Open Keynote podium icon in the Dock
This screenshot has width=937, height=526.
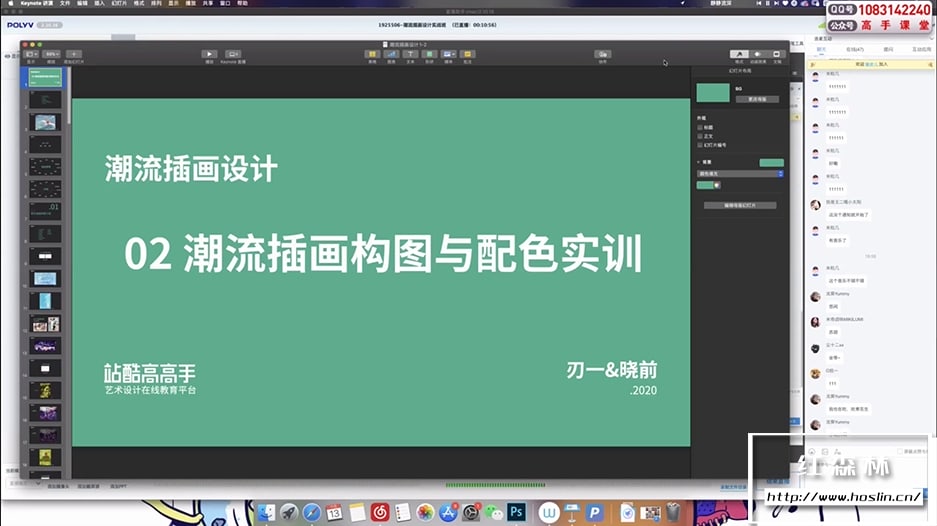pyautogui.click(x=572, y=512)
